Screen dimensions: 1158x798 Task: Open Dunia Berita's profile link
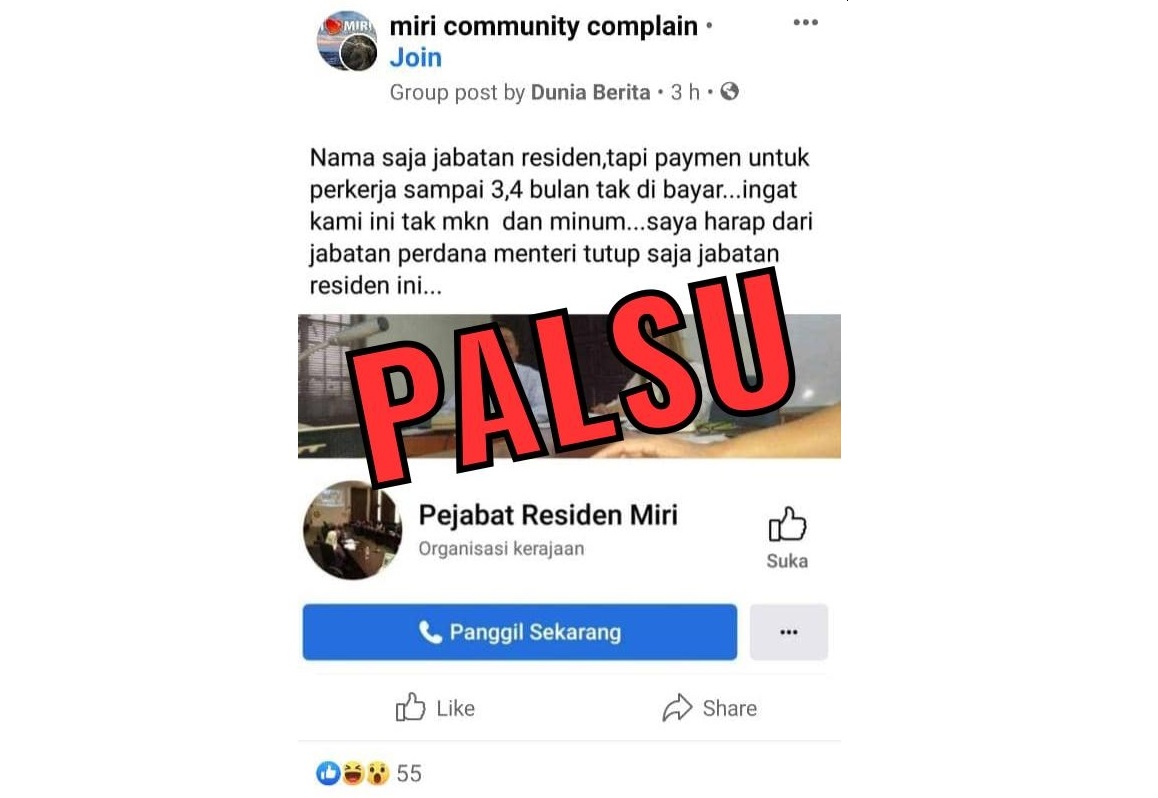[590, 92]
